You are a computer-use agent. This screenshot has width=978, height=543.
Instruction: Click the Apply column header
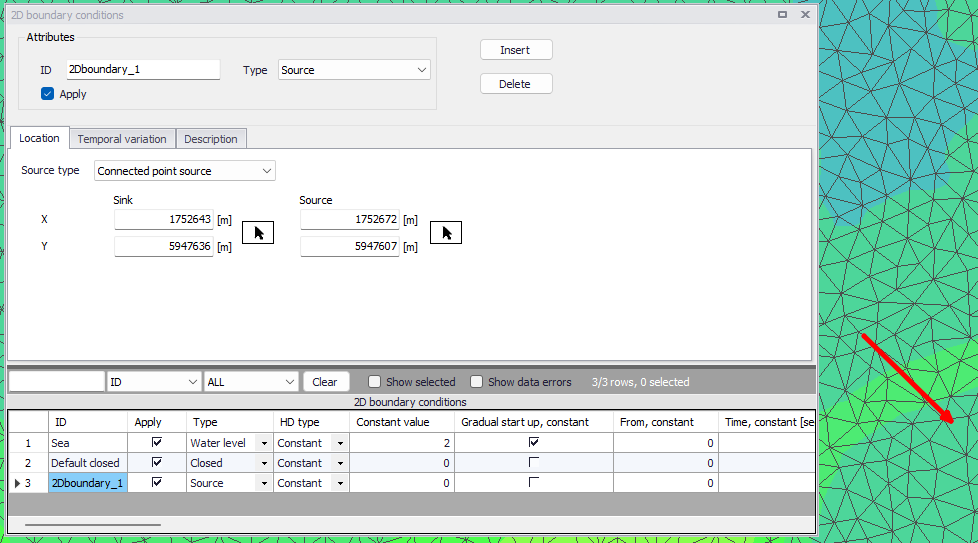click(x=157, y=422)
